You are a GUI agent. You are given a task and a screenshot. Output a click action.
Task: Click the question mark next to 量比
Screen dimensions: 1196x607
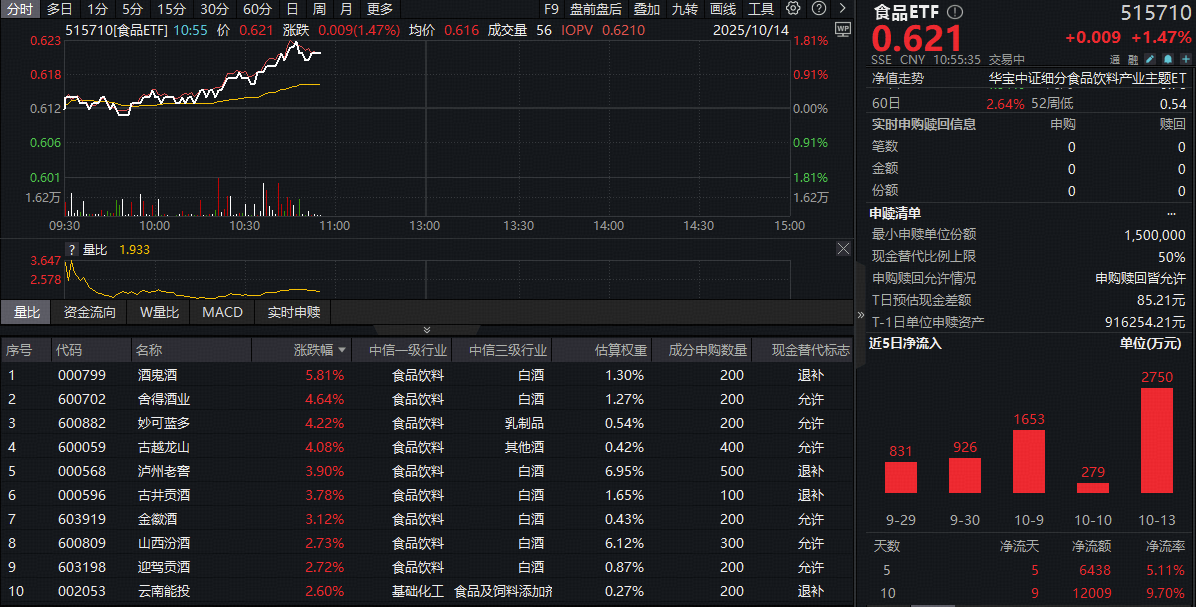tap(71, 249)
